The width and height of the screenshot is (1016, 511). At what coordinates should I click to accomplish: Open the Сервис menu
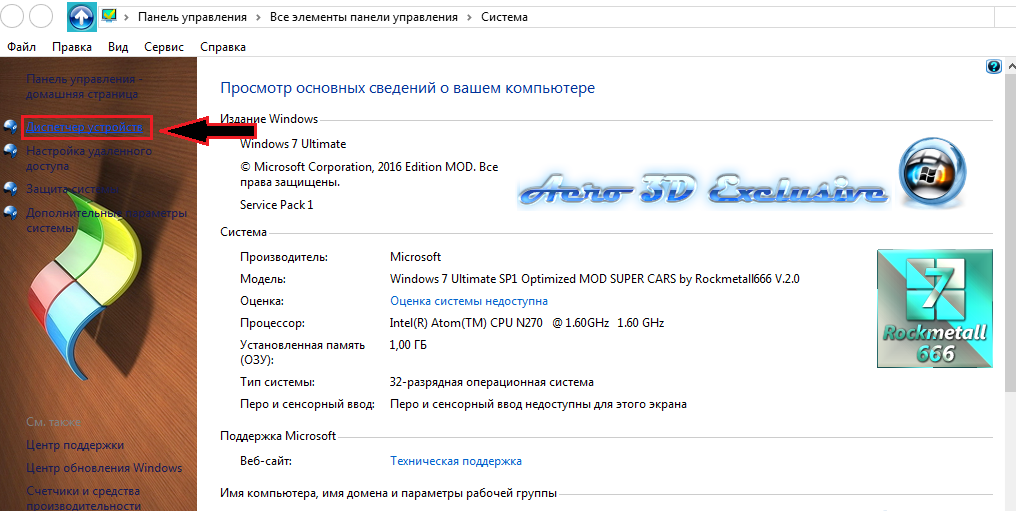tap(164, 47)
